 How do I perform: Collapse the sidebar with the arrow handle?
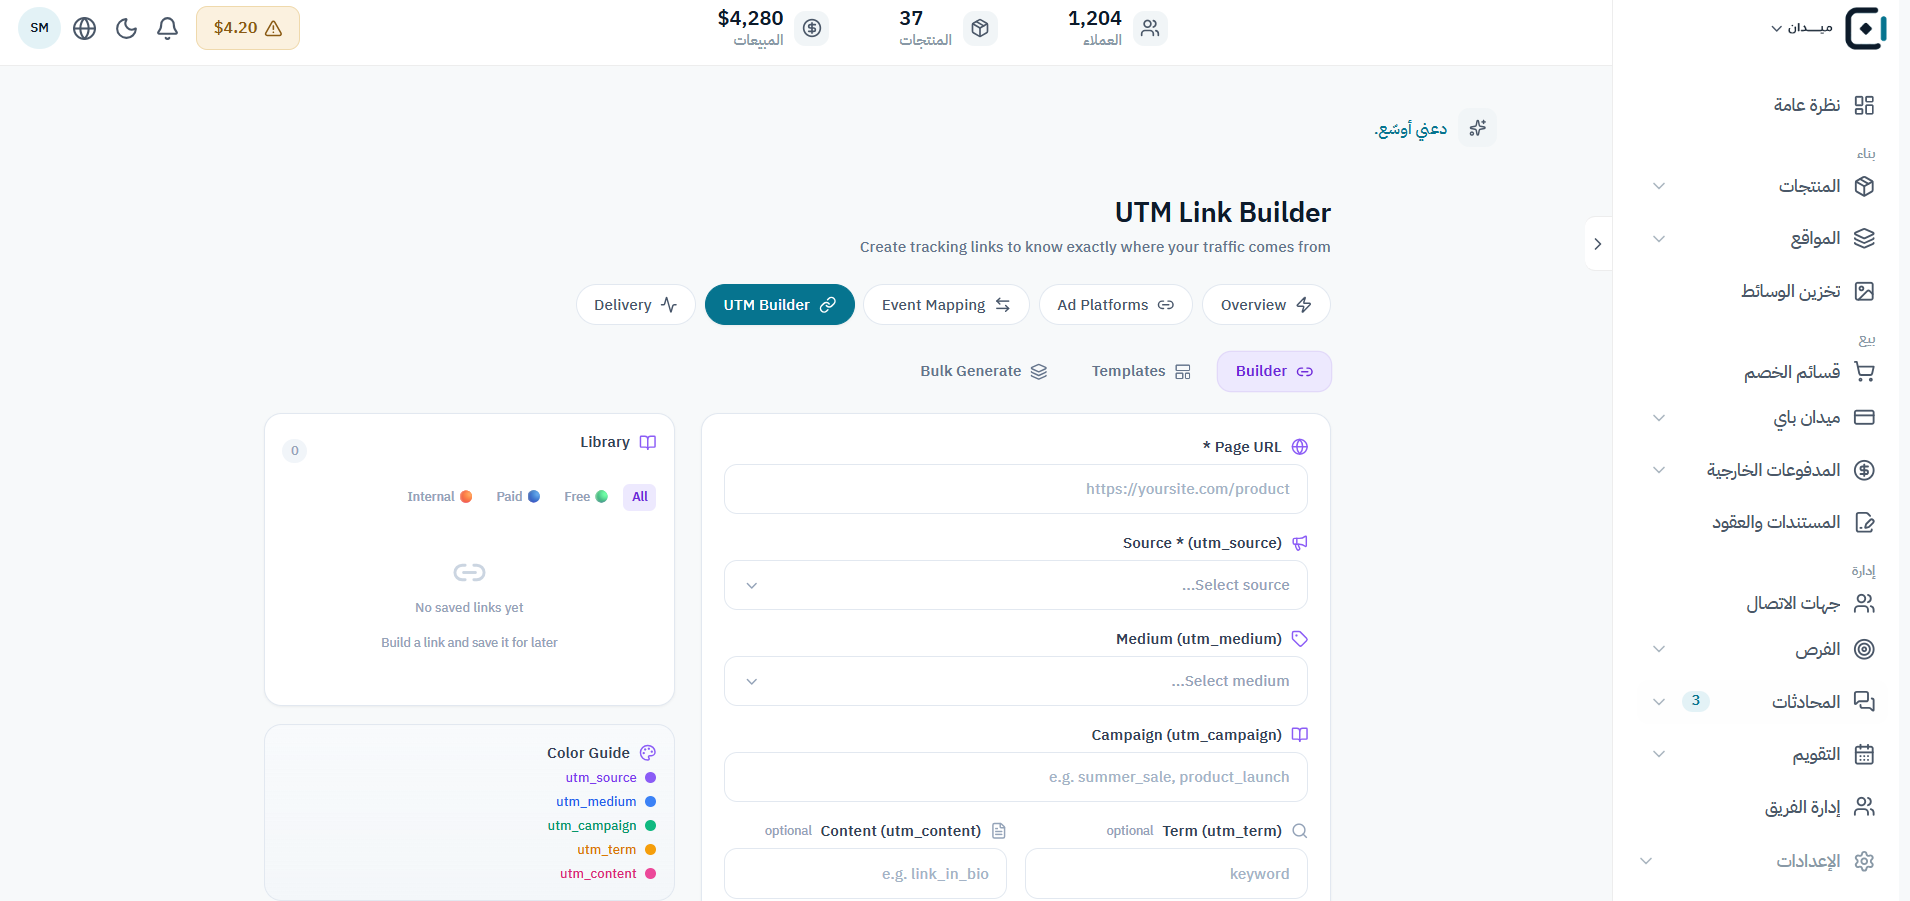(1598, 244)
